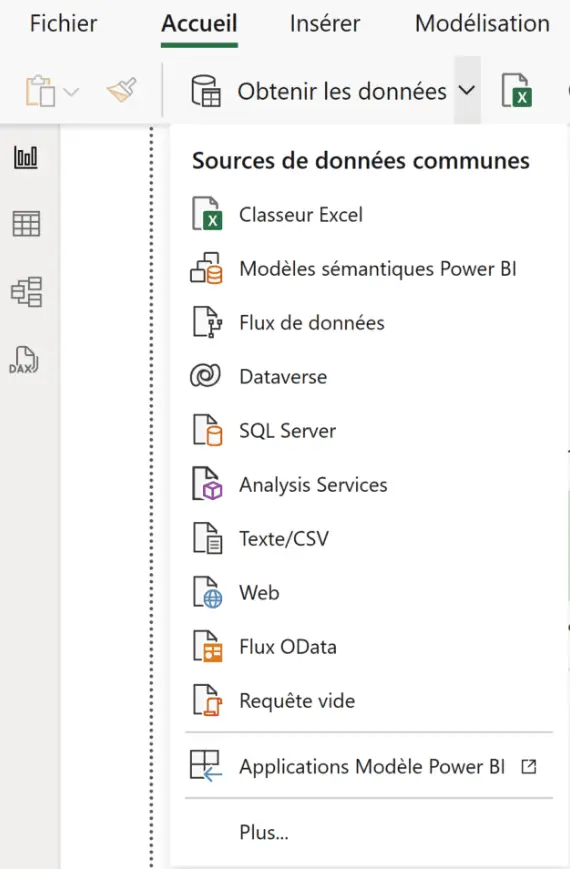The width and height of the screenshot is (570, 869).
Task: Click the SQL Server database icon
Action: 207,430
